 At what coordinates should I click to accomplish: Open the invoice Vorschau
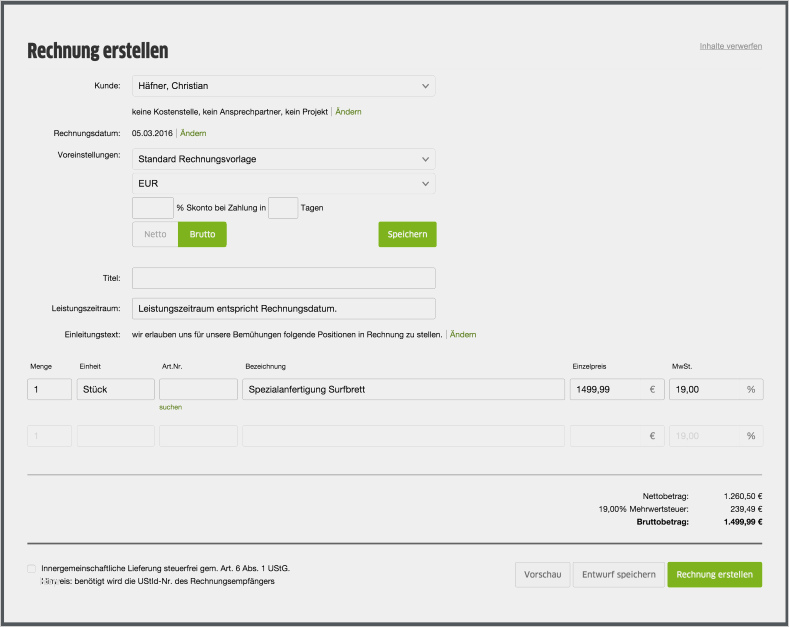[x=541, y=574]
